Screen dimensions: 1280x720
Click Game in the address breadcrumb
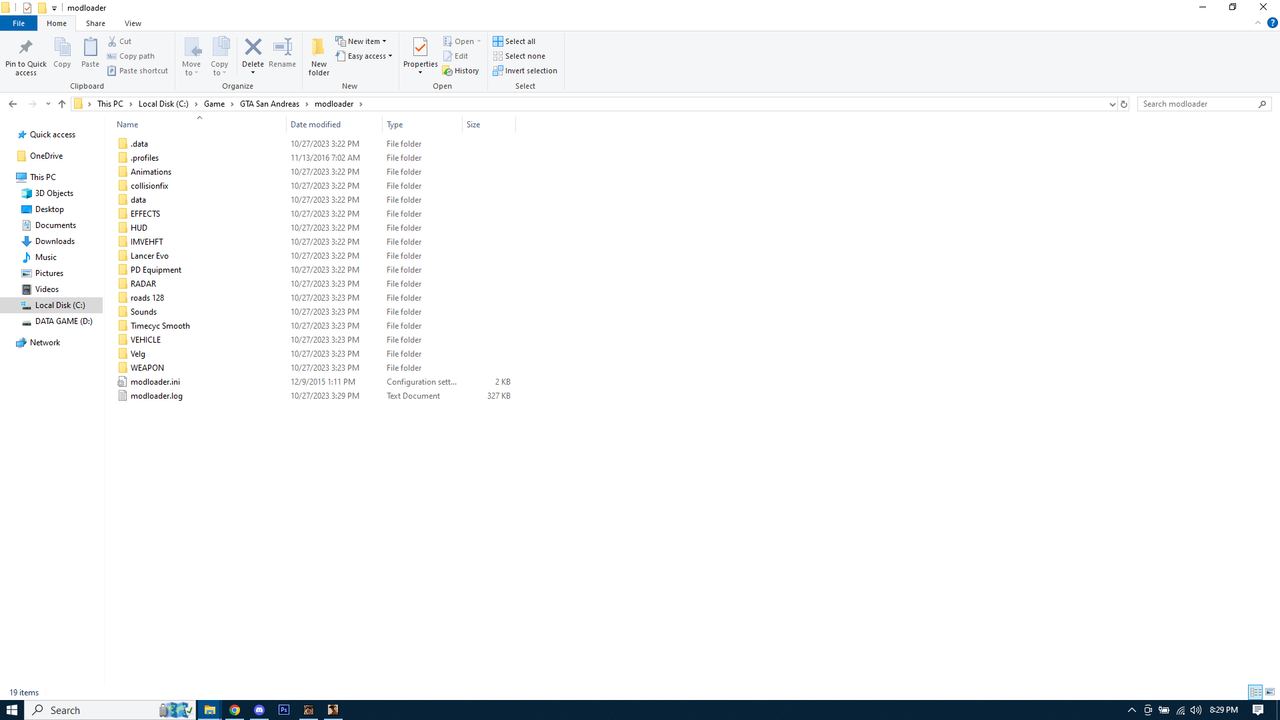point(214,104)
